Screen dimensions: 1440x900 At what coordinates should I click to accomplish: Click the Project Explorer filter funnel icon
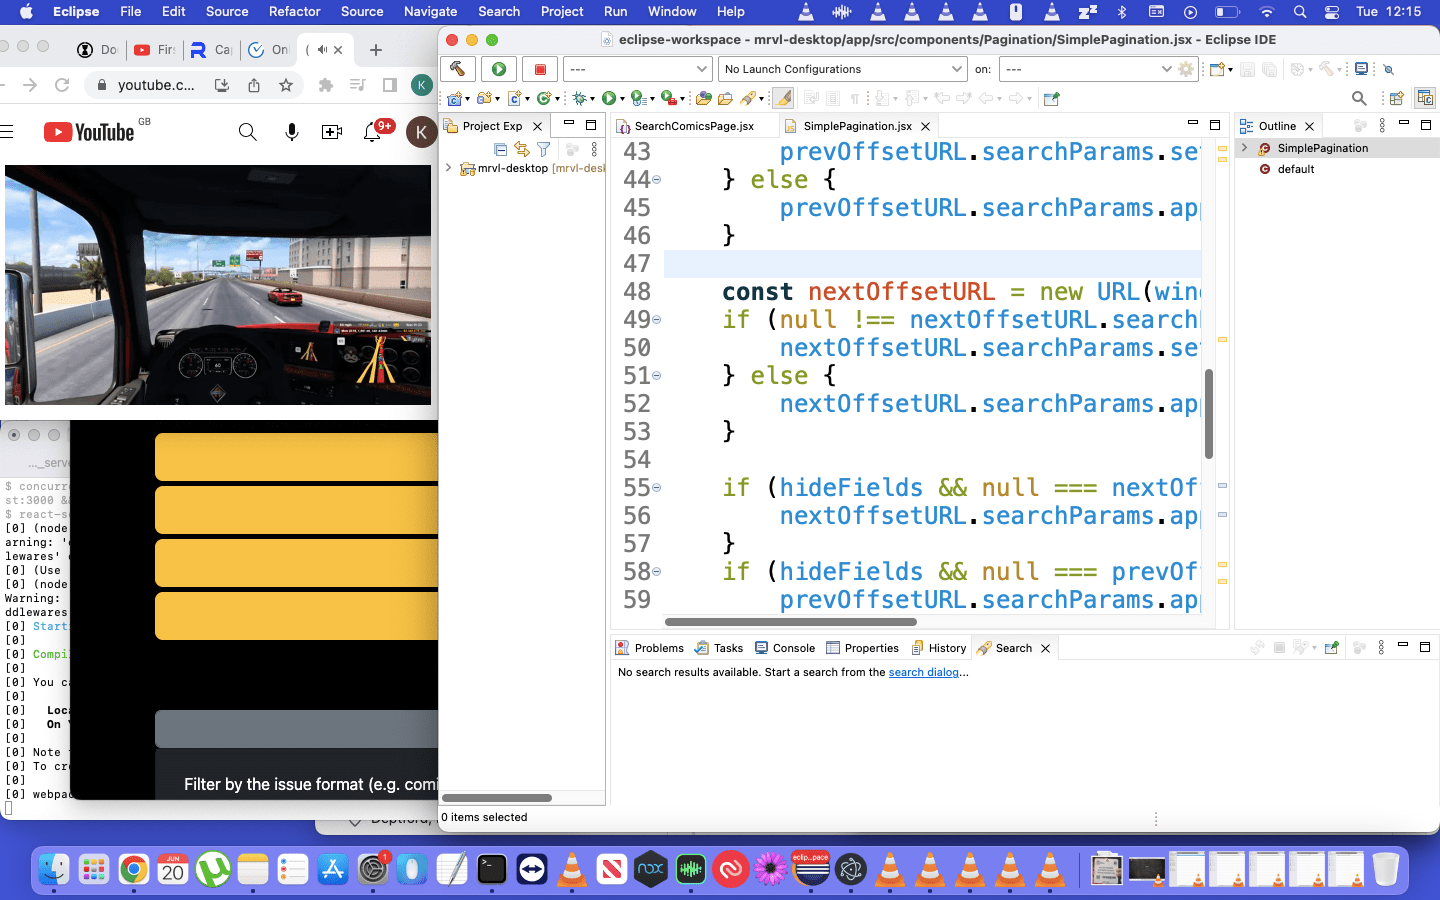tap(543, 149)
